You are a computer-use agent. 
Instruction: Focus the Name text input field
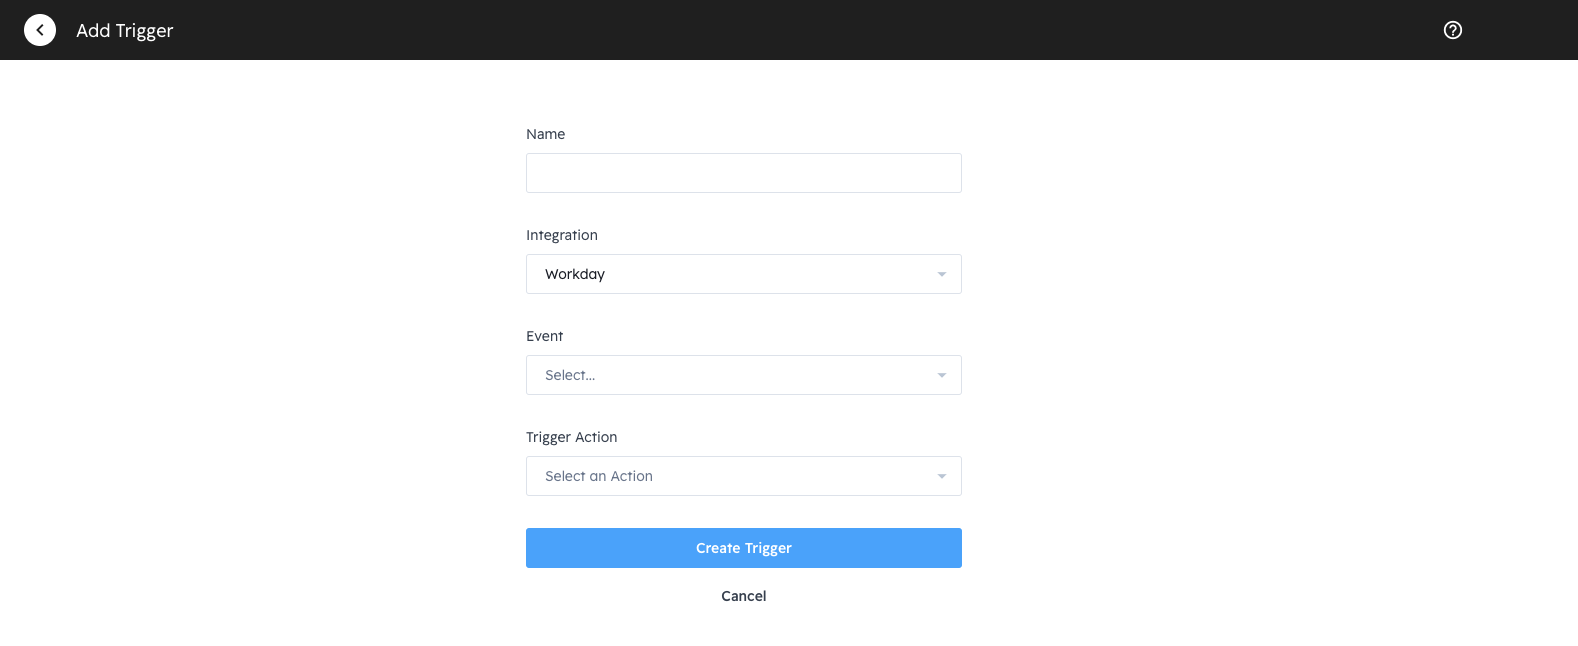coord(743,173)
